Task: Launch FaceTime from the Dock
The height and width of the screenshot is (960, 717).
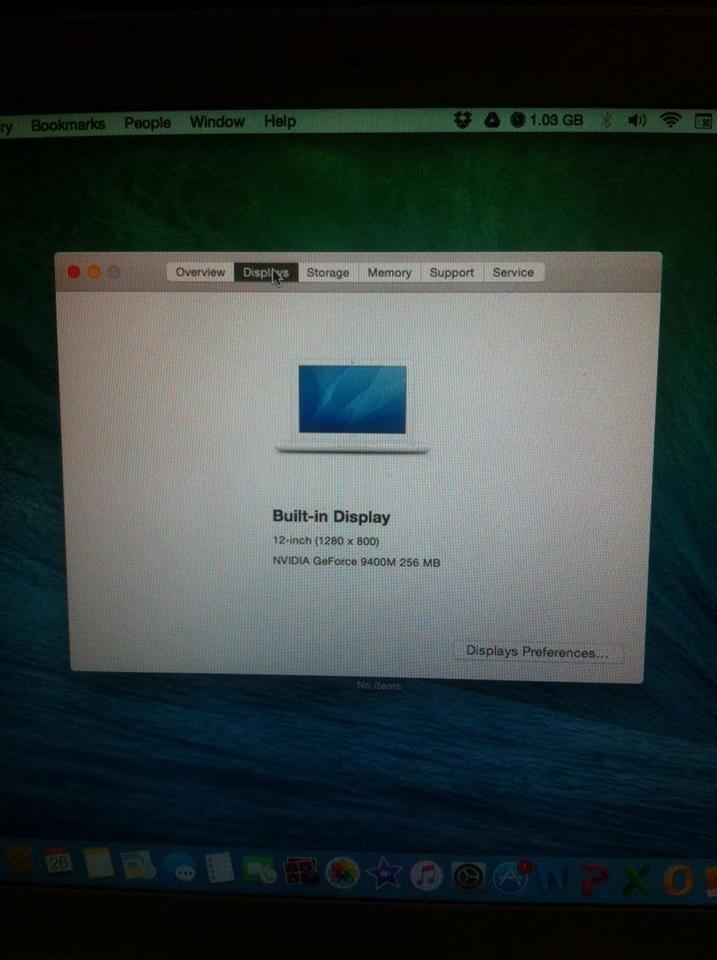Action: point(260,870)
